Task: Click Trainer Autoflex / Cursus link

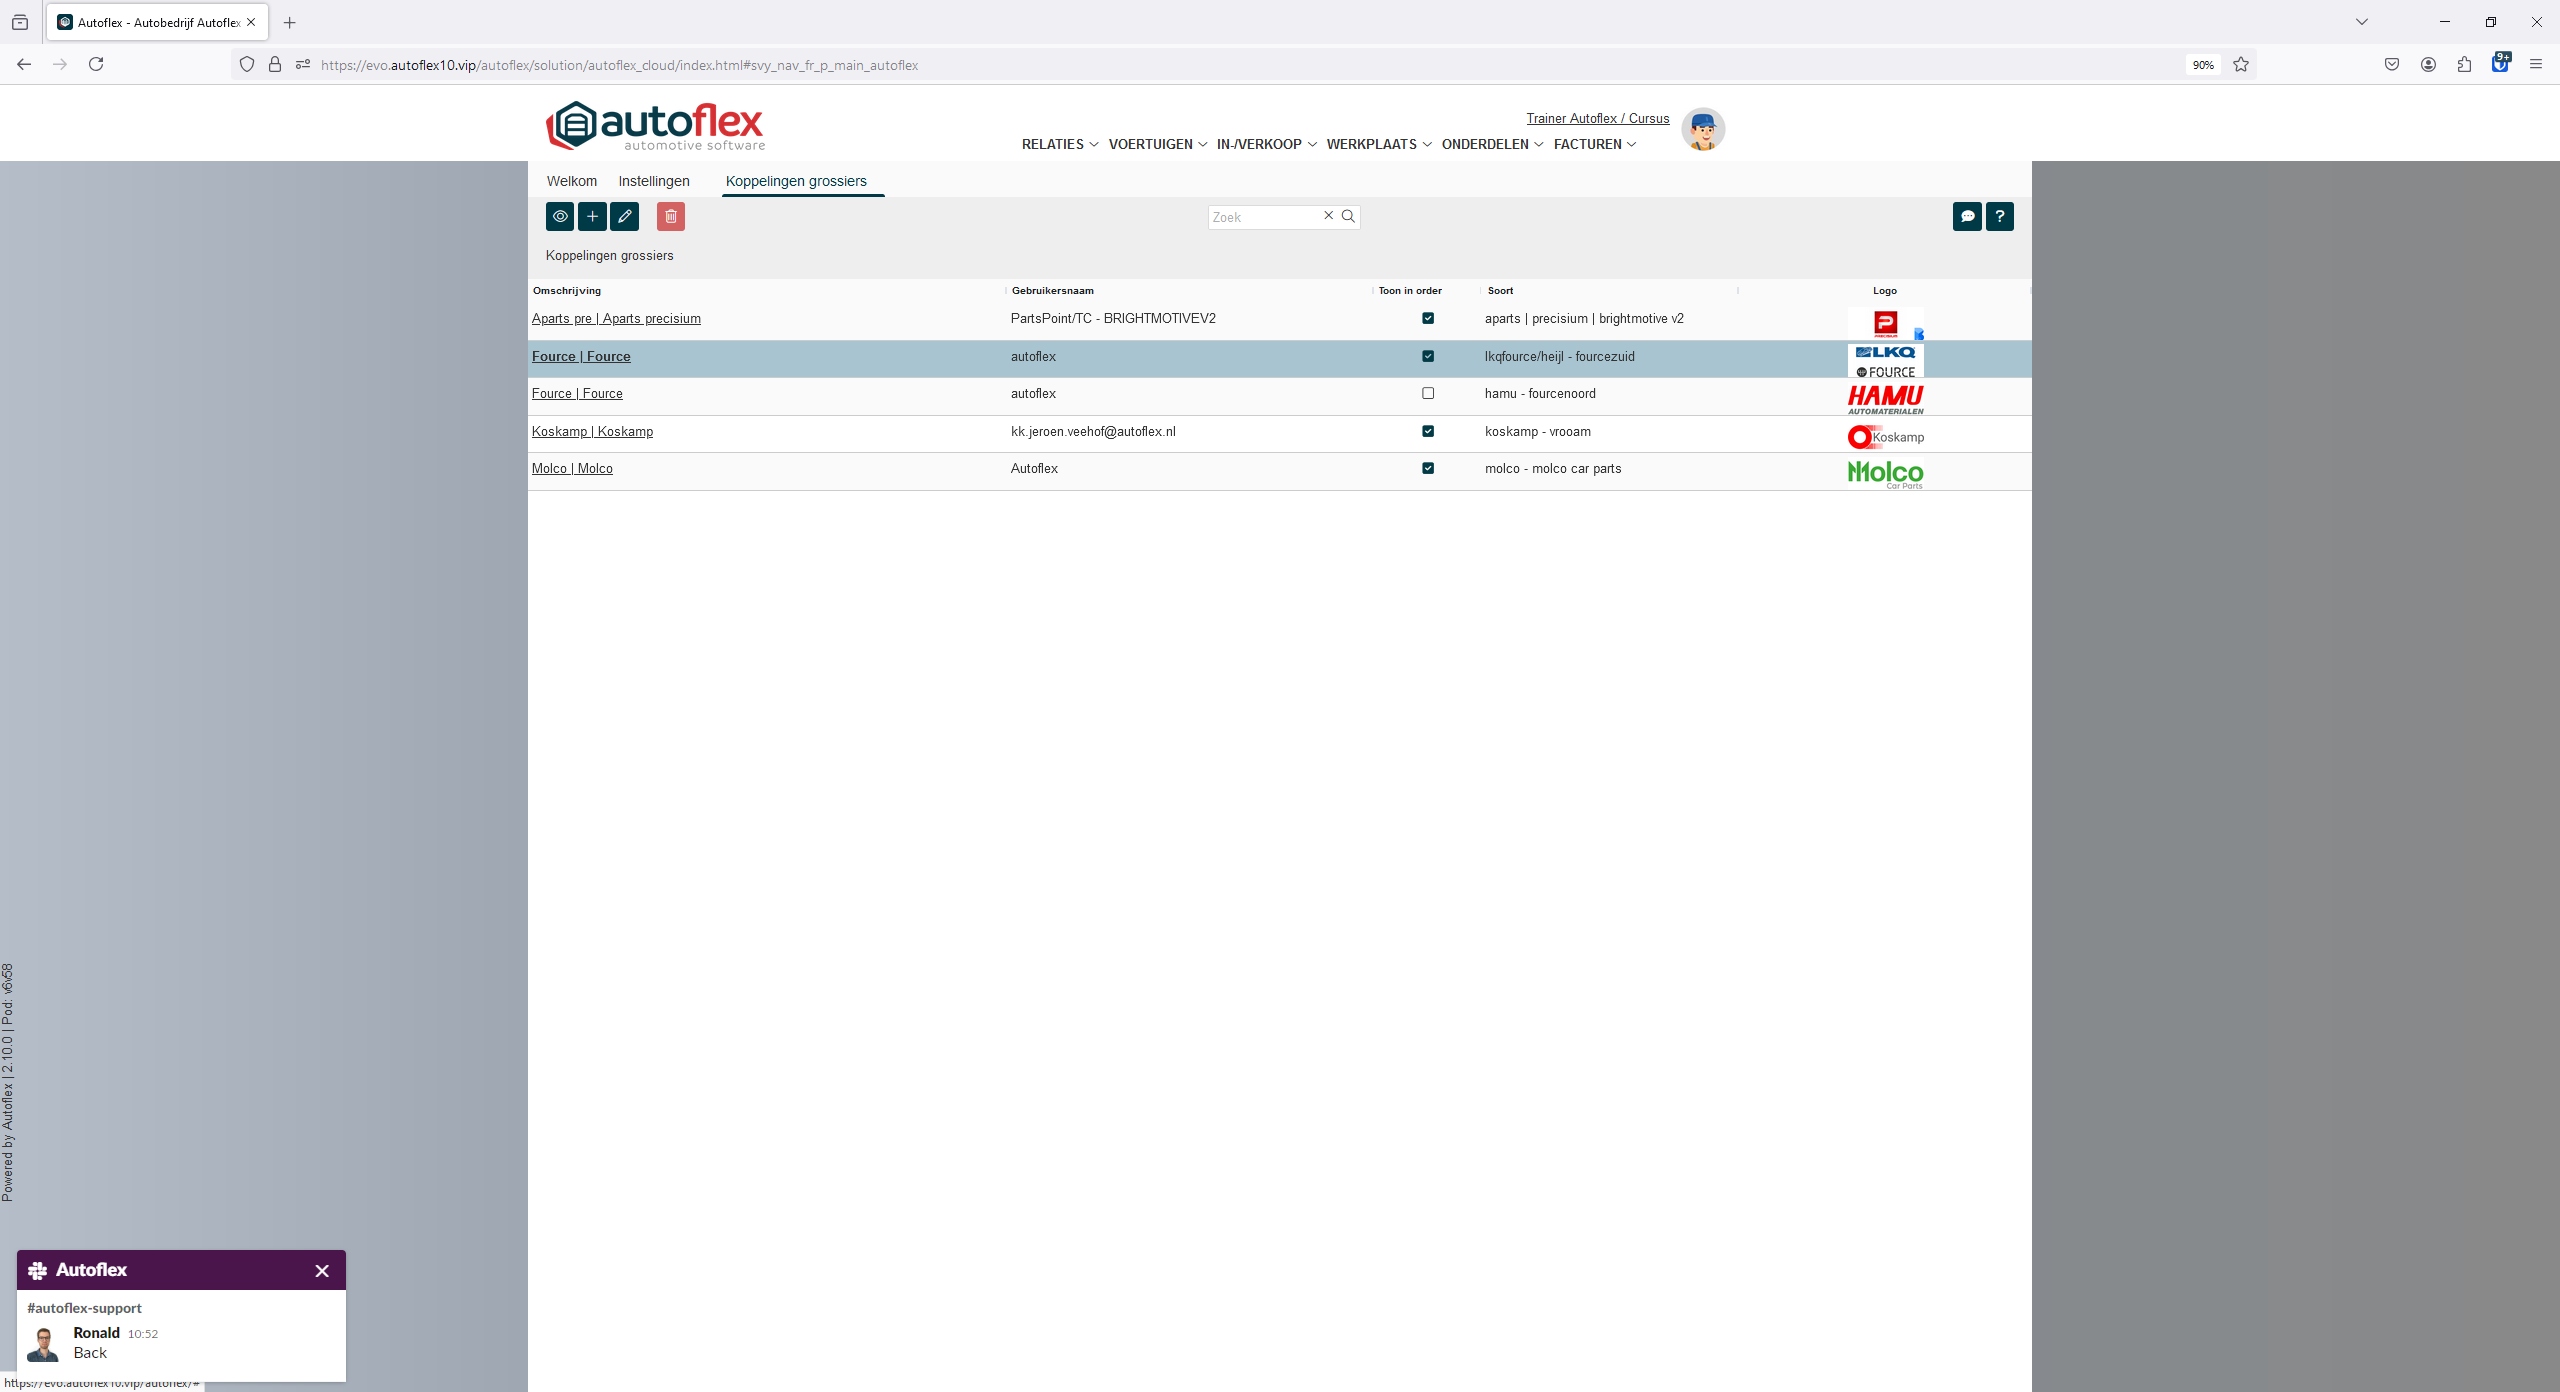Action: (1597, 118)
